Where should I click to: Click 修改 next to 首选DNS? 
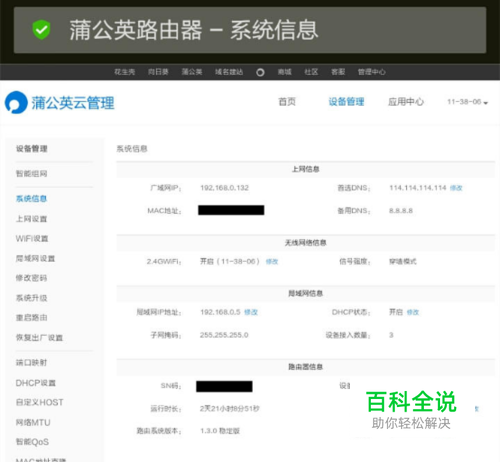pyautogui.click(x=456, y=188)
